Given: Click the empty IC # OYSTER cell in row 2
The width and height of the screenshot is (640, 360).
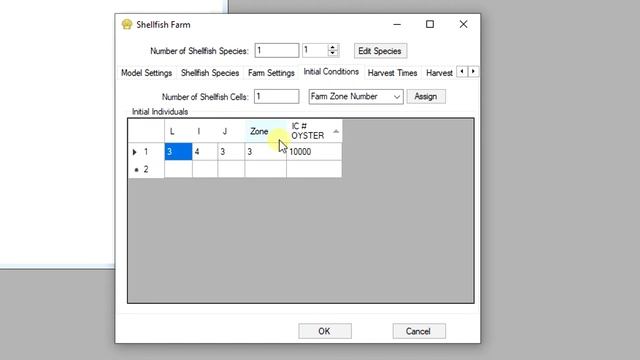Looking at the screenshot, I should [314, 169].
